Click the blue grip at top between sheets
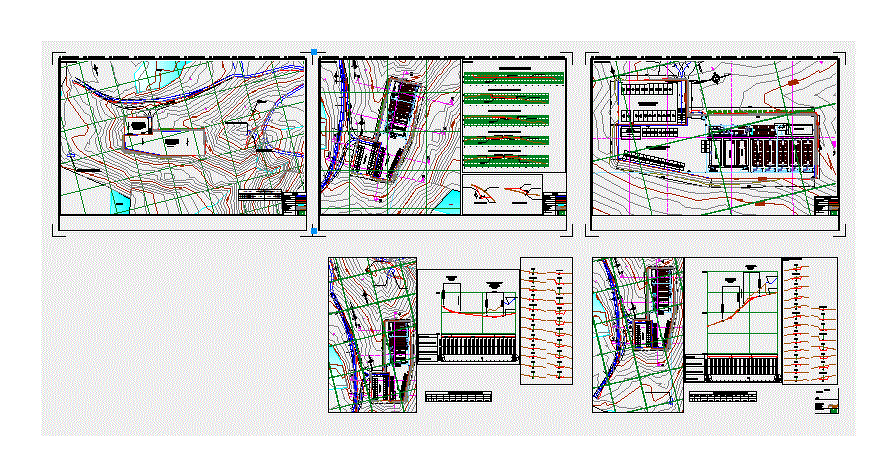This screenshot has width=896, height=476. point(314,52)
